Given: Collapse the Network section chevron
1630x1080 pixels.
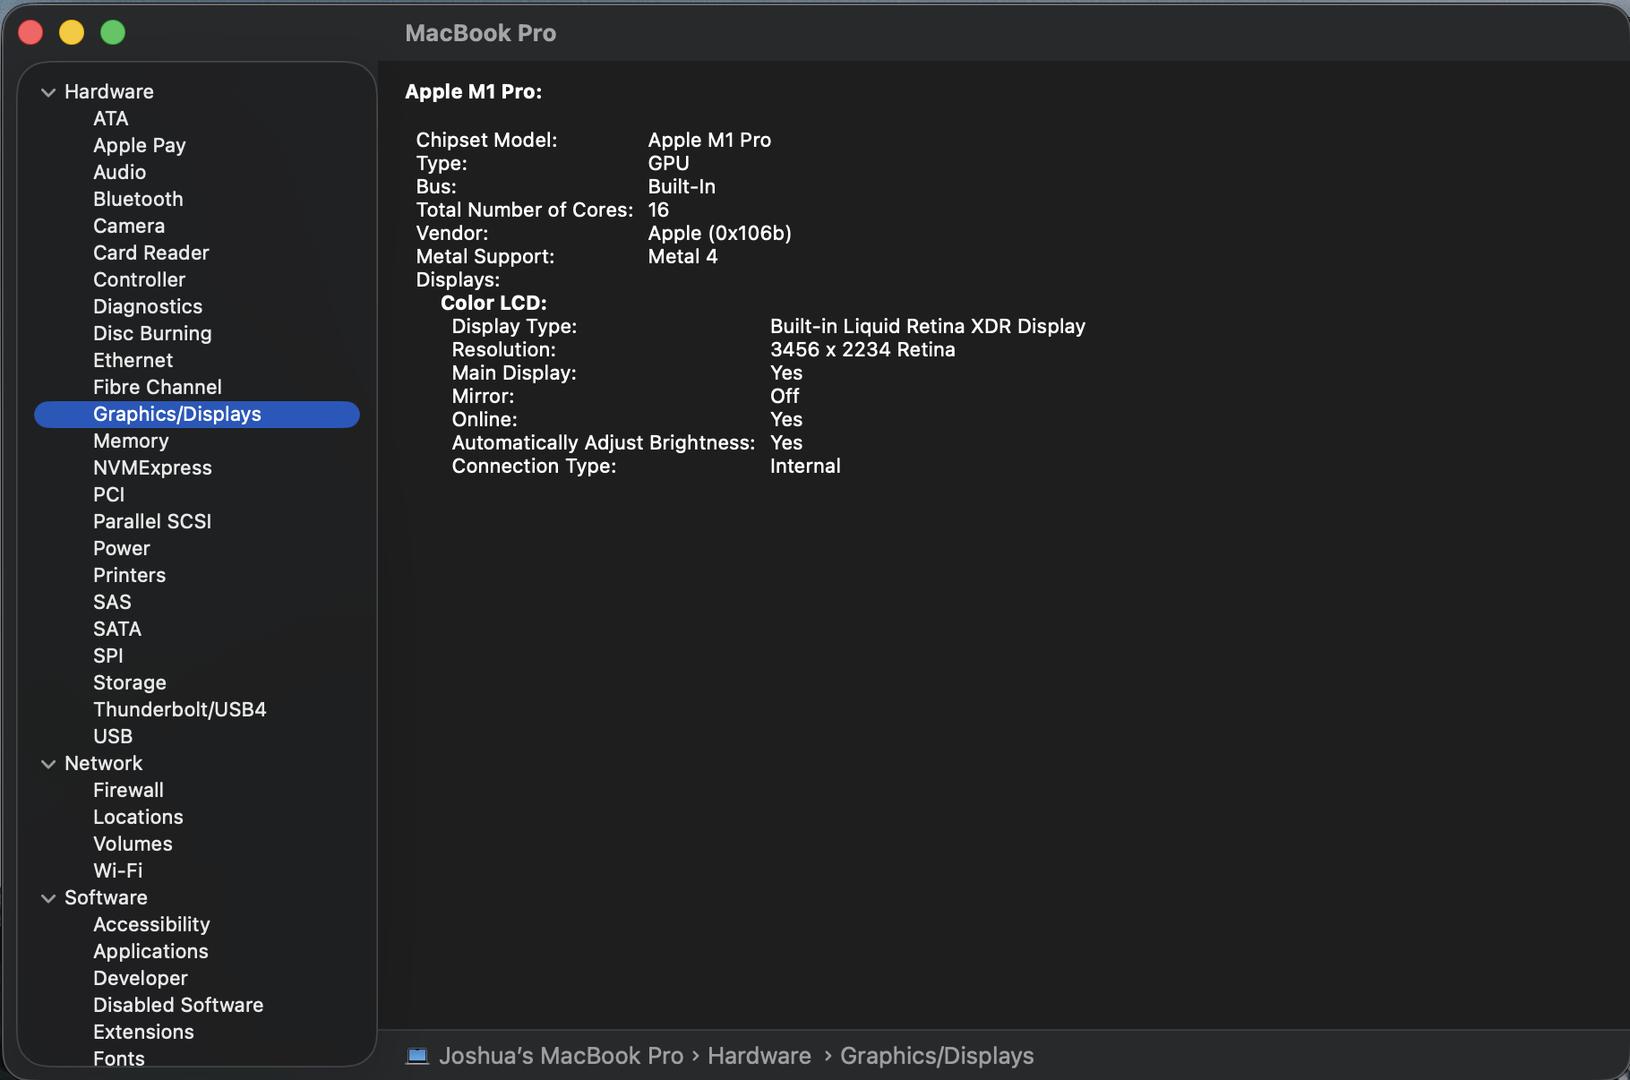Looking at the screenshot, I should (48, 764).
